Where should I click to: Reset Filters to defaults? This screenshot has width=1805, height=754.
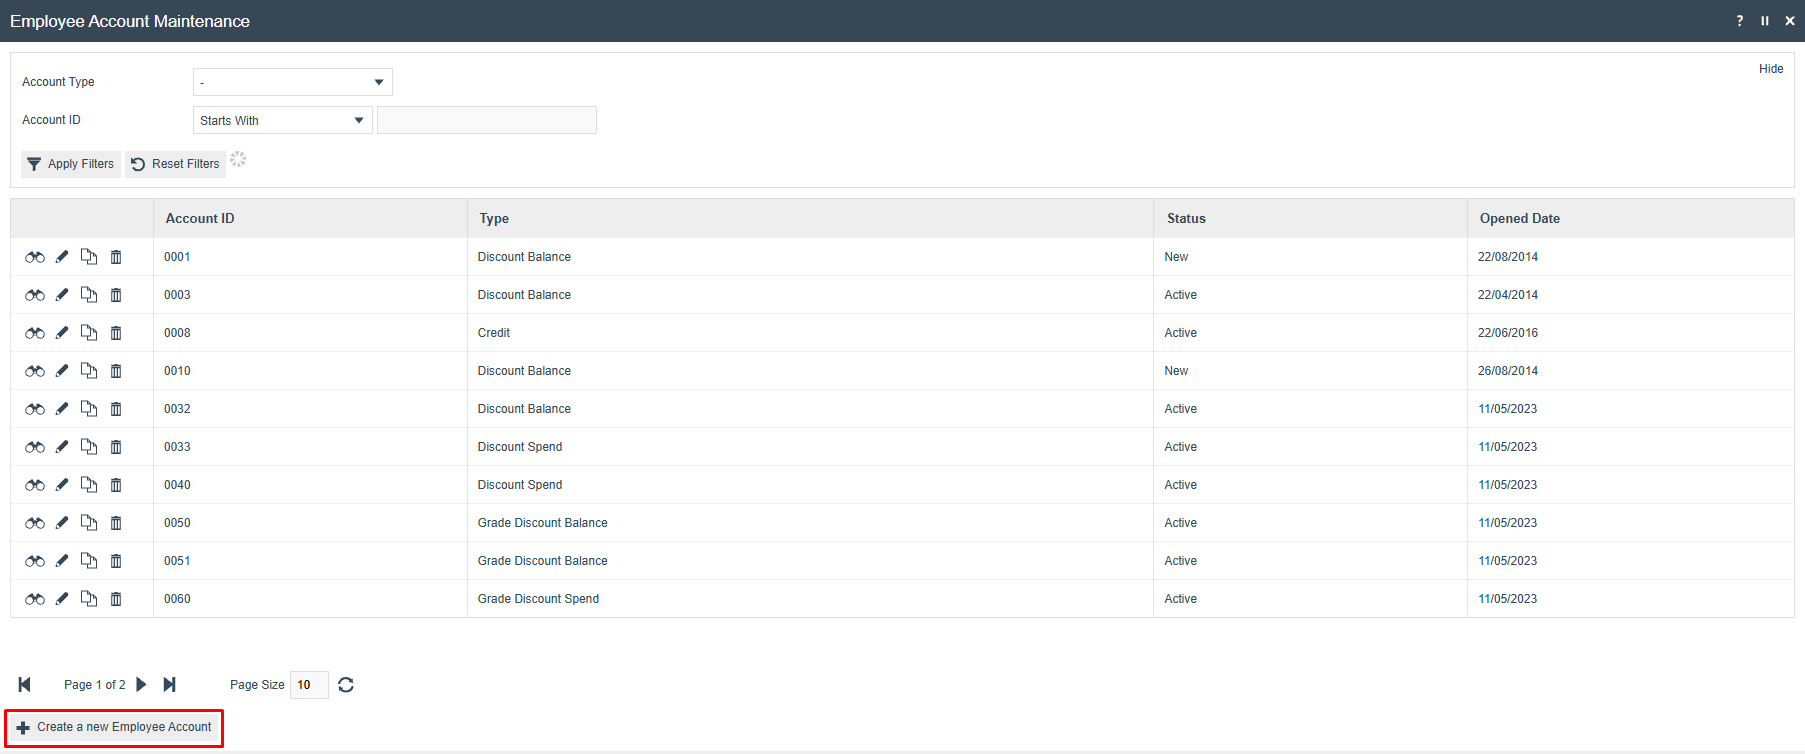175,164
